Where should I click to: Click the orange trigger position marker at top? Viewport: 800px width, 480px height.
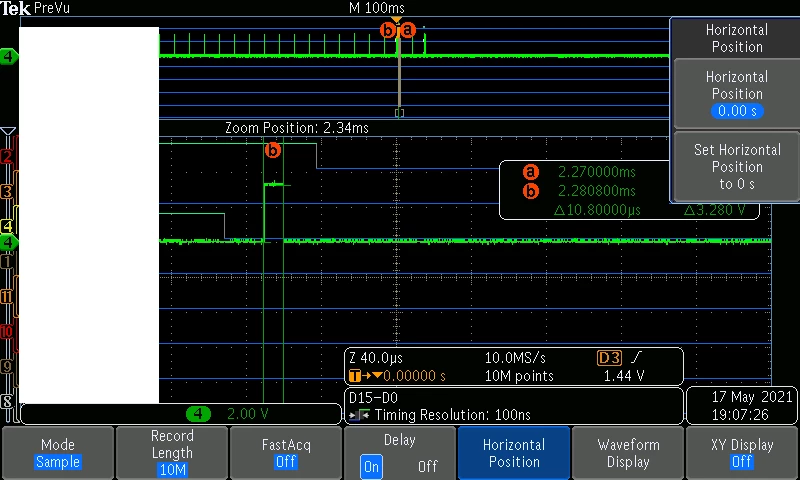coord(396,20)
